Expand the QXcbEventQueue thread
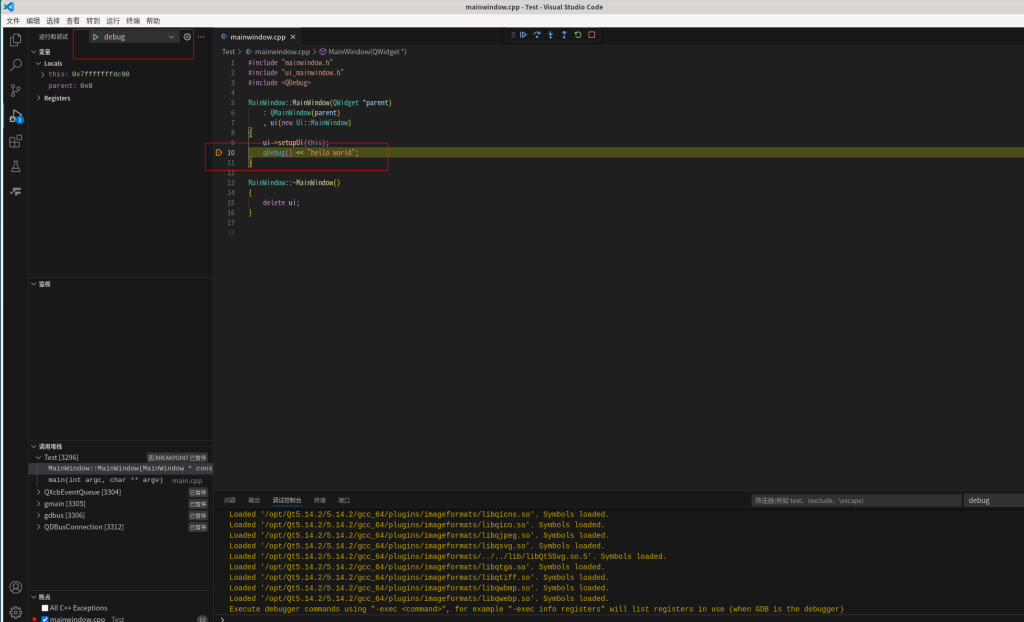The width and height of the screenshot is (1024, 622). click(x=39, y=492)
